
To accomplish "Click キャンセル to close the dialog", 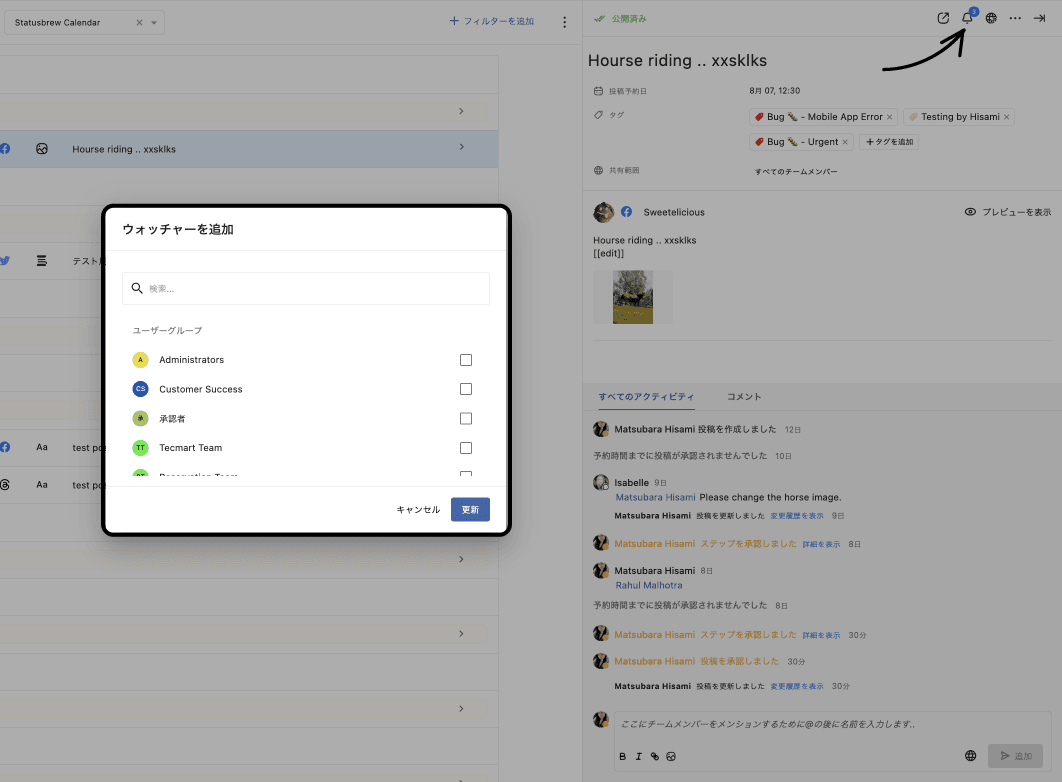I will [418, 509].
